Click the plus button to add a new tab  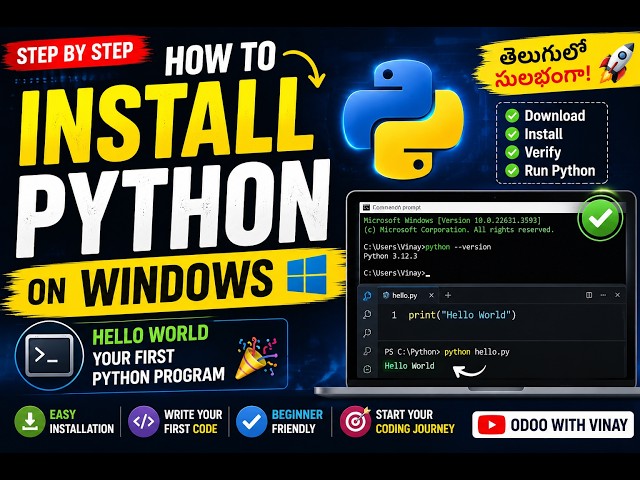tap(448, 295)
